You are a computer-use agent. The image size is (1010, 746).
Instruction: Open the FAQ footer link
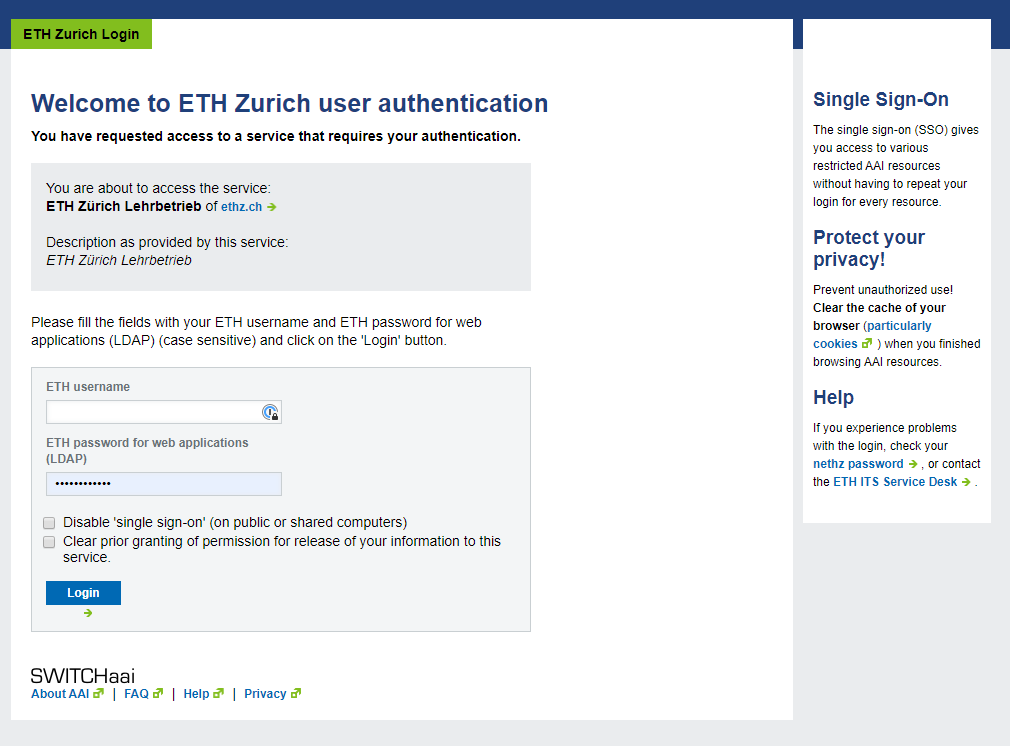136,694
